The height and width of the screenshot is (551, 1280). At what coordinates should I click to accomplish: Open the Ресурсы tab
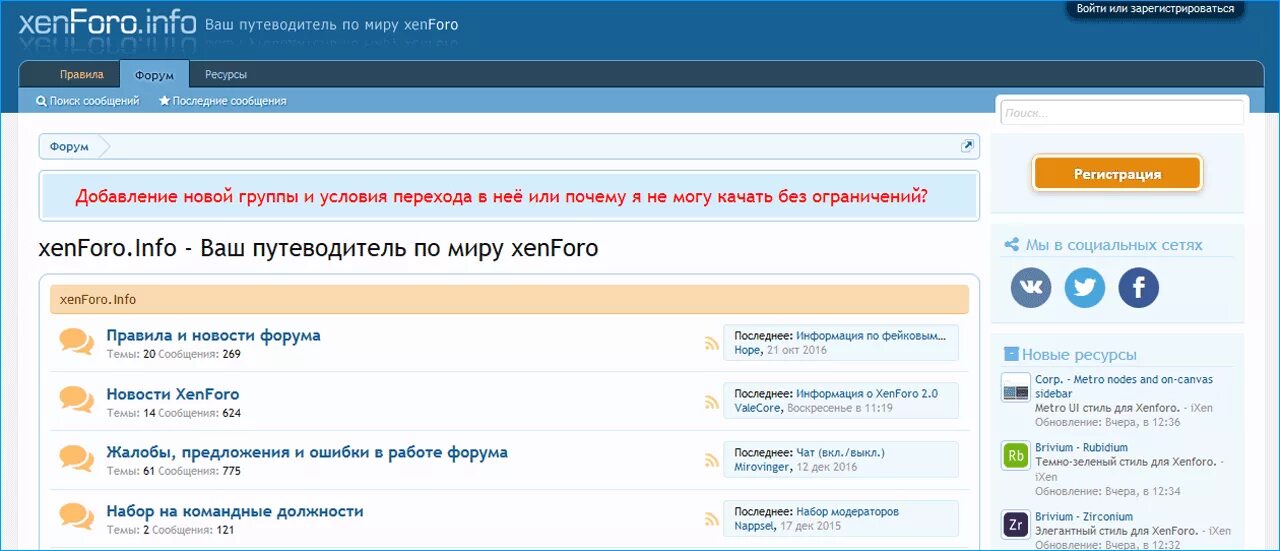click(x=226, y=75)
